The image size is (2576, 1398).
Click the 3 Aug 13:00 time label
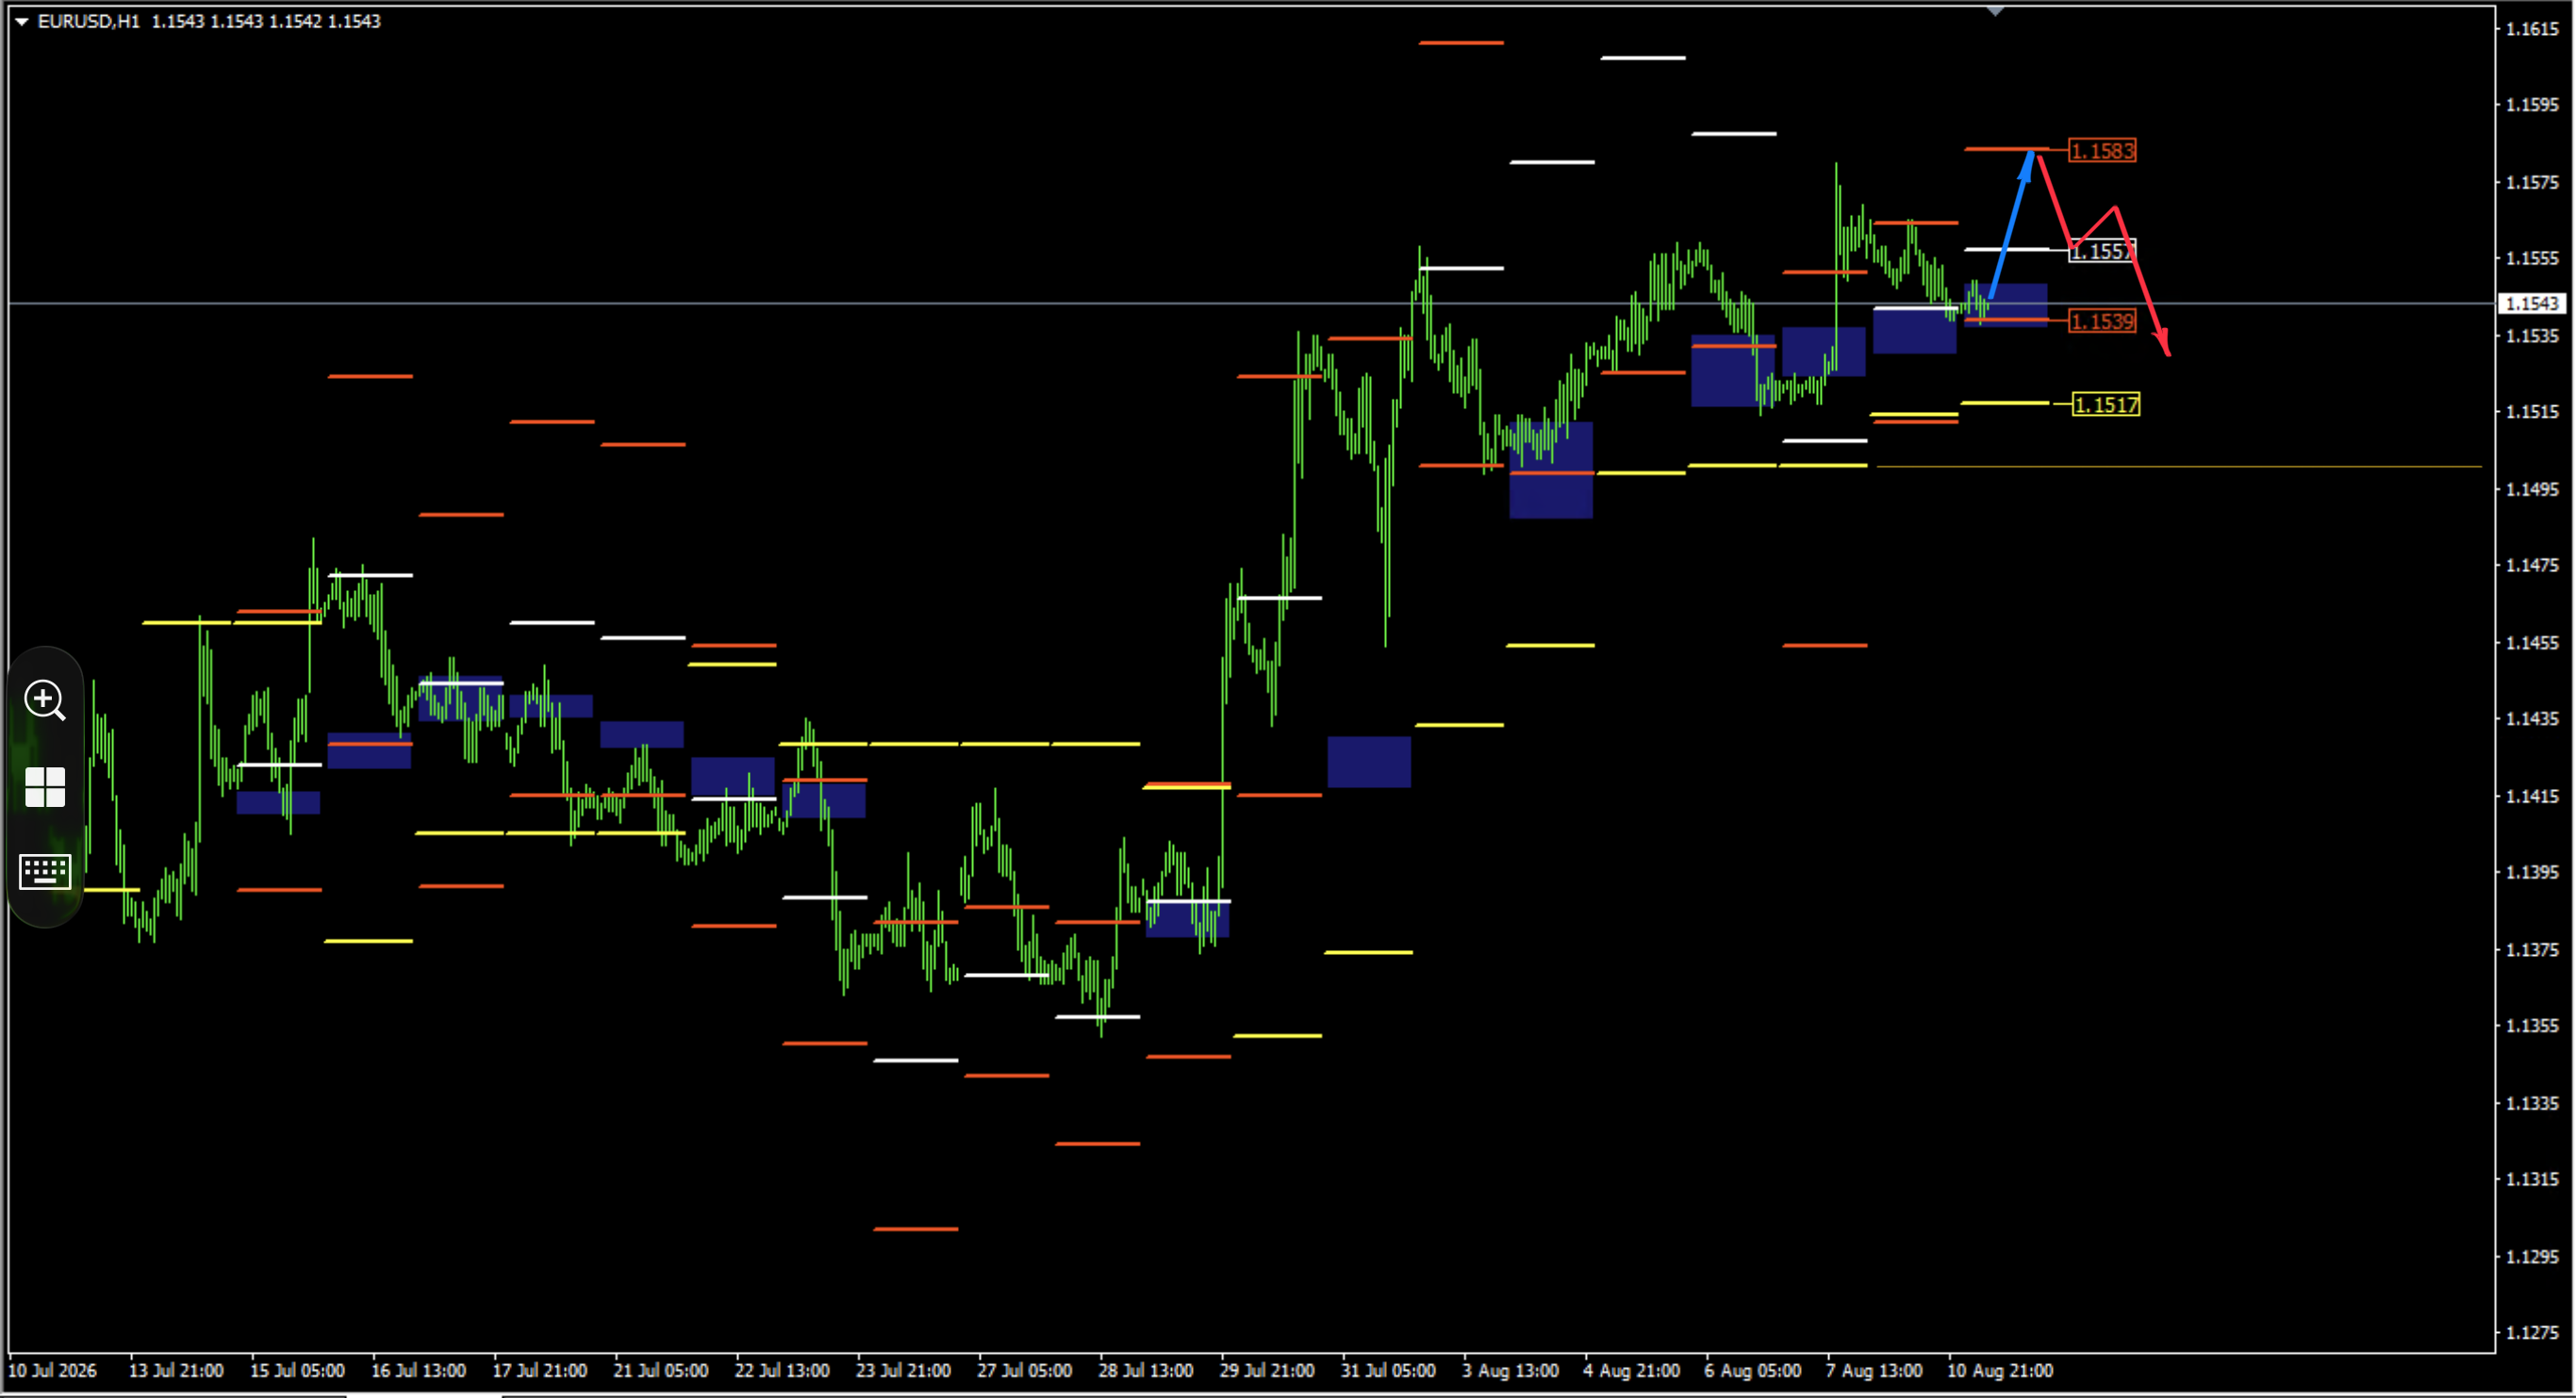[x=1510, y=1371]
